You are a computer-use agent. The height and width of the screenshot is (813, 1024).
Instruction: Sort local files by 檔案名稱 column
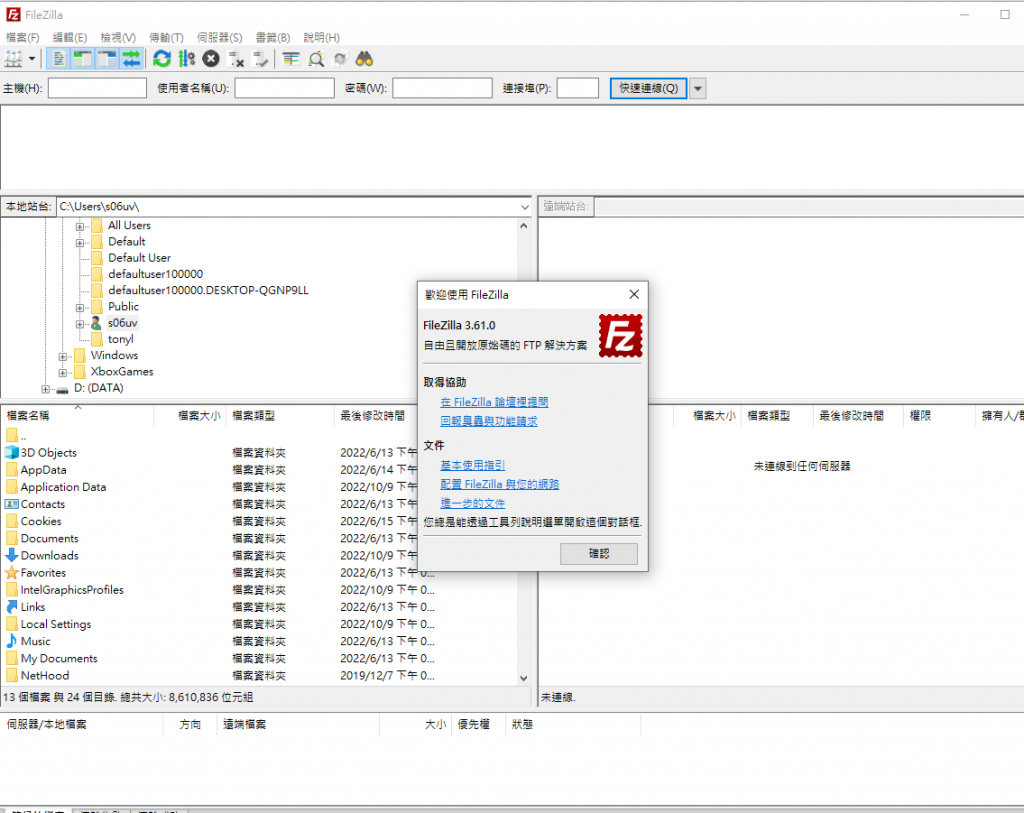click(77, 416)
